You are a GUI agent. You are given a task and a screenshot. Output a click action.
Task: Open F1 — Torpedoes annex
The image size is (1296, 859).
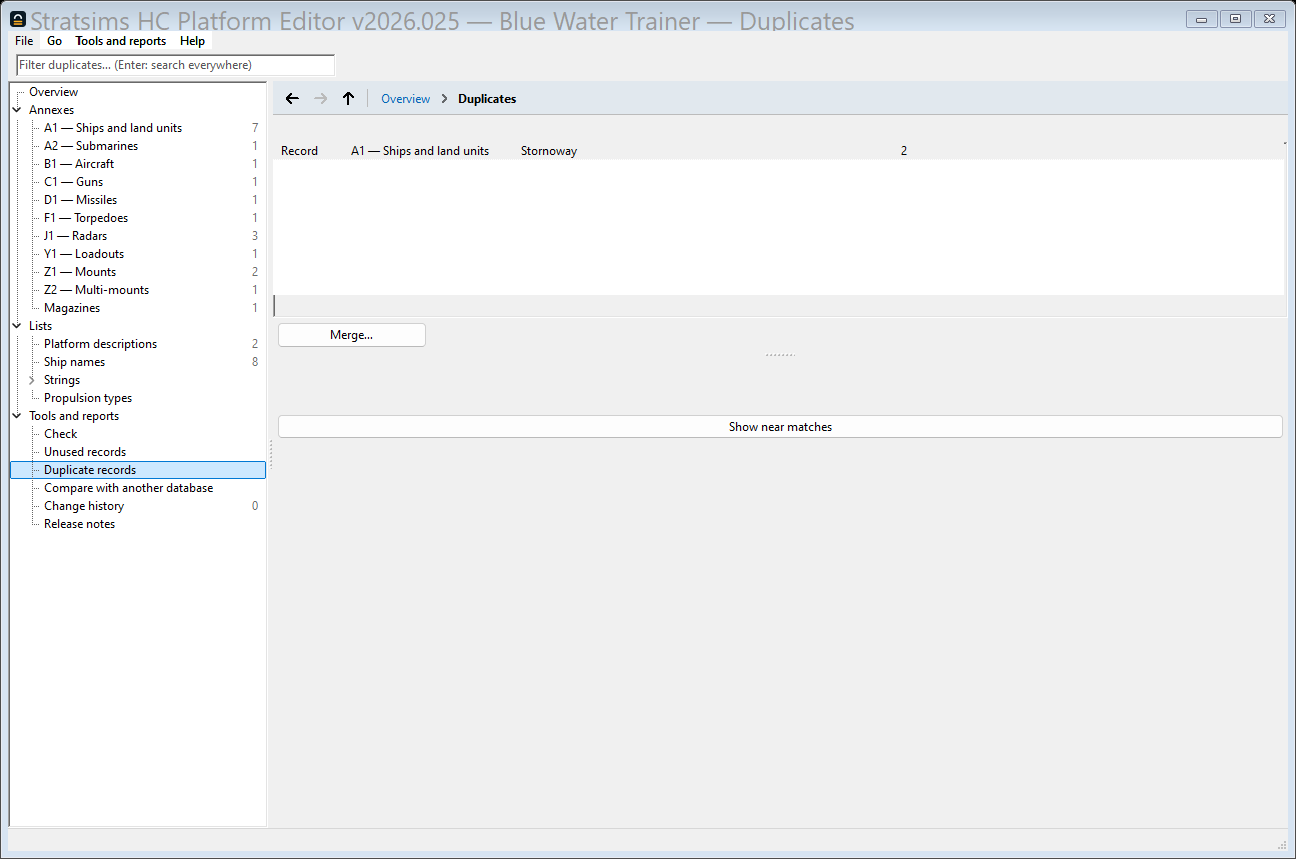pyautogui.click(x=86, y=218)
